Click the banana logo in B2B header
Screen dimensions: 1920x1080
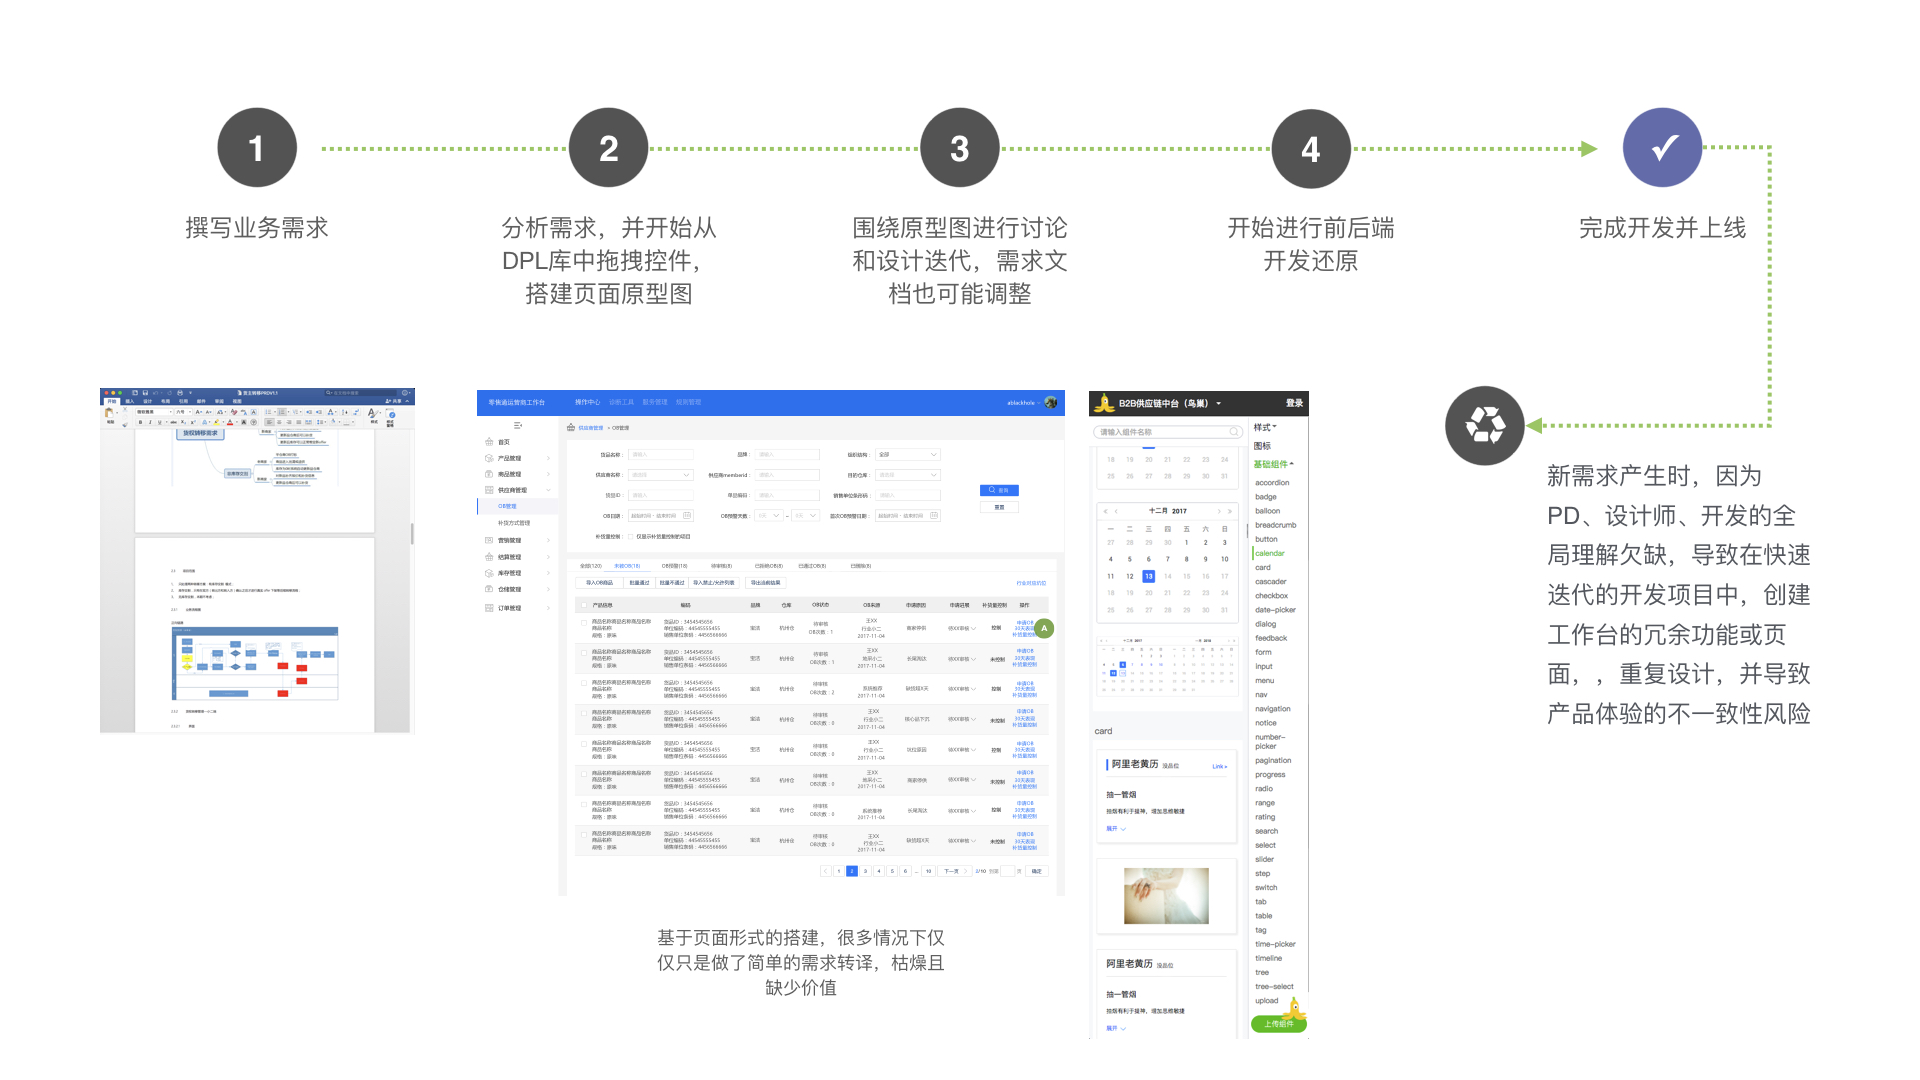pyautogui.click(x=1104, y=403)
